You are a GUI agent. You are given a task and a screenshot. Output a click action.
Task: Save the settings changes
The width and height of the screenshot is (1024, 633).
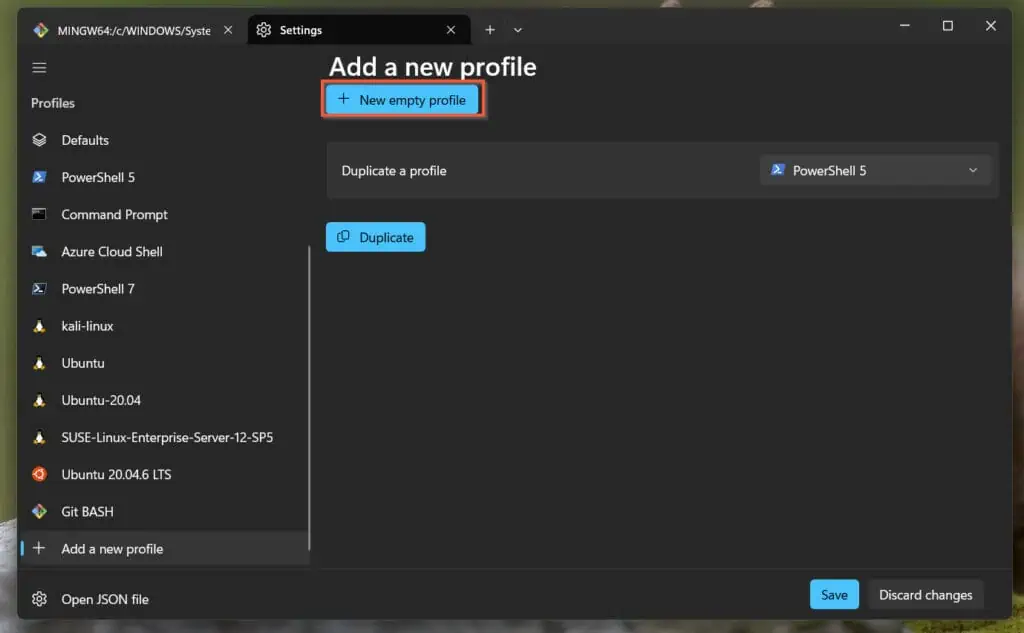[x=834, y=594]
